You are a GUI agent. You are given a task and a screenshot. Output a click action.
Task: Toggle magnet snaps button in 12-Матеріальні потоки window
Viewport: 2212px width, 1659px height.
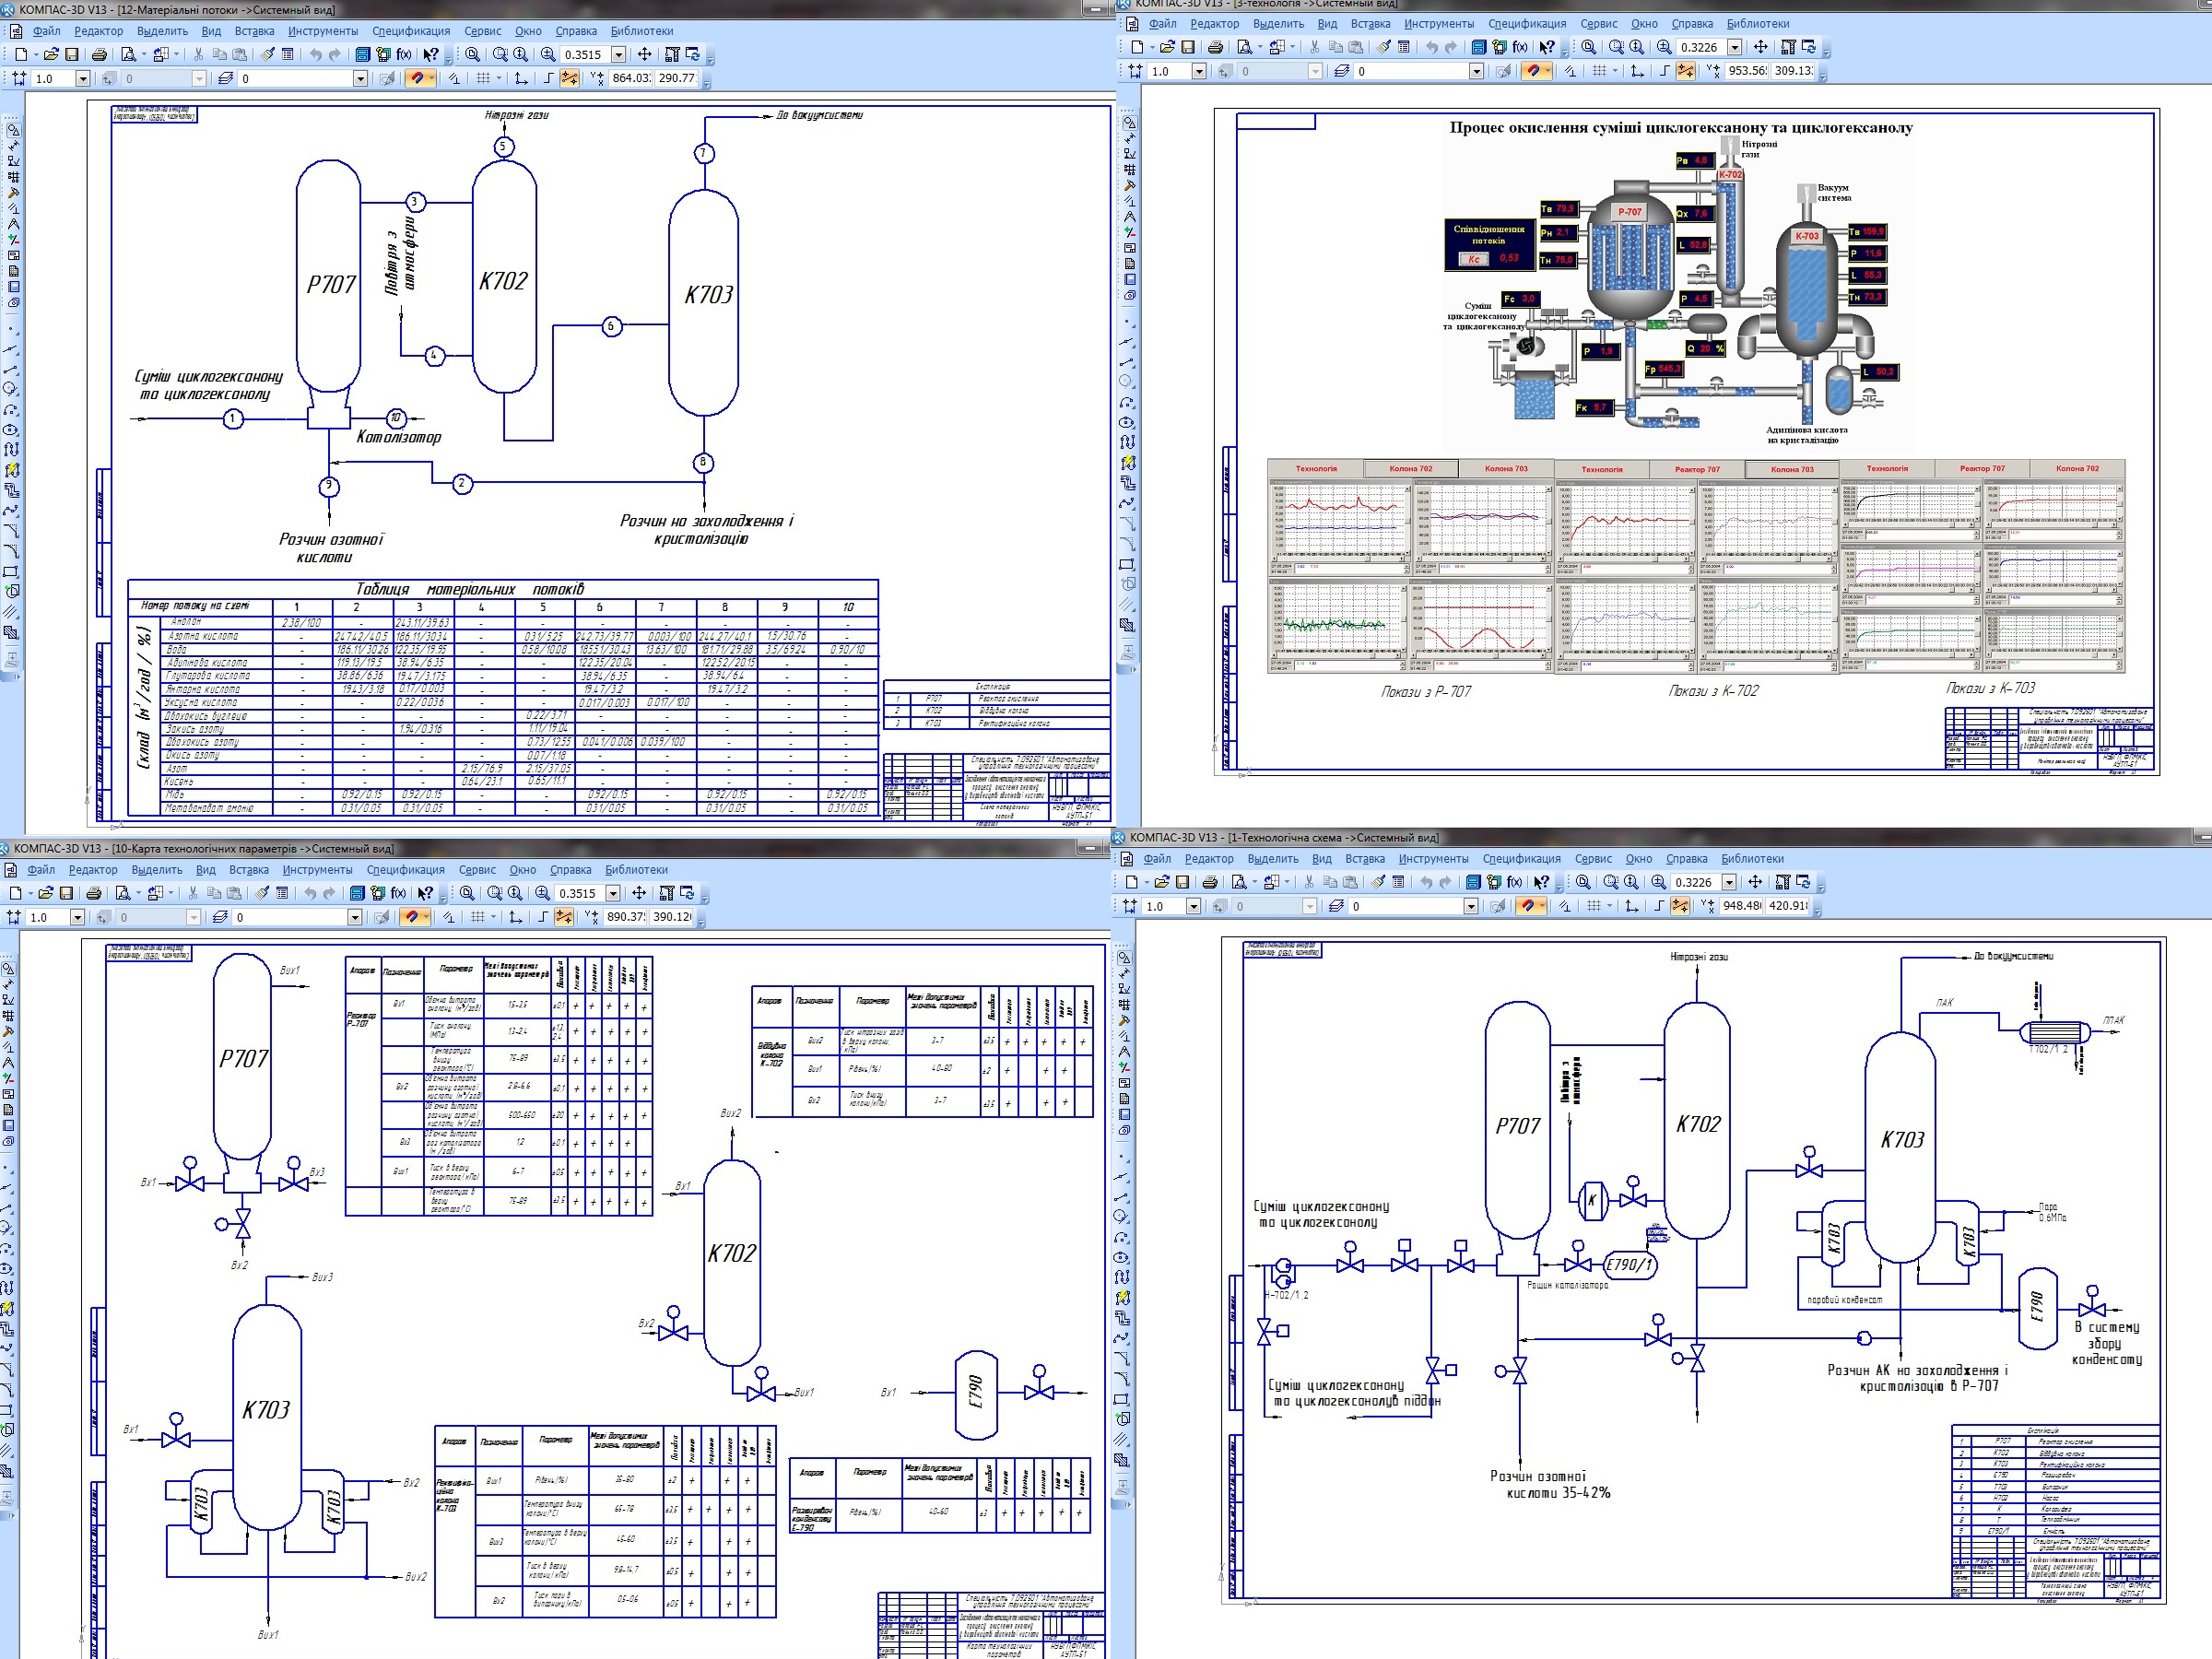pyautogui.click(x=417, y=78)
